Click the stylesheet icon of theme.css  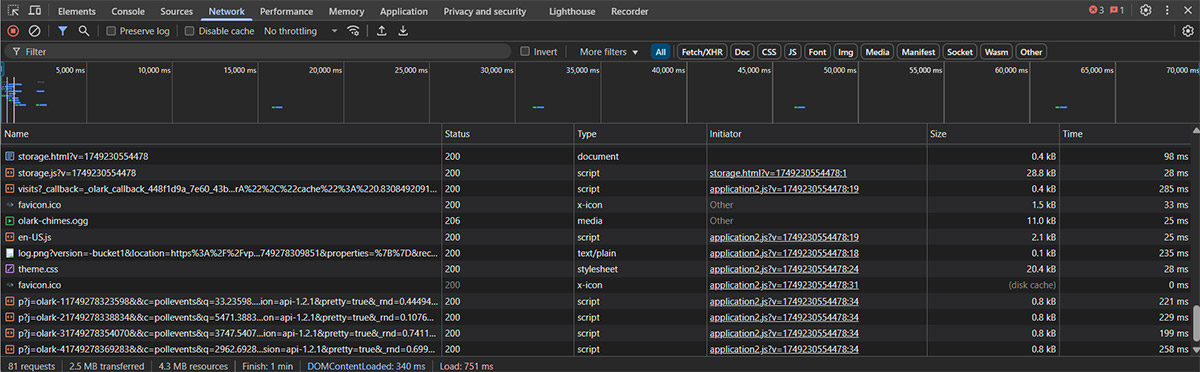(x=10, y=269)
